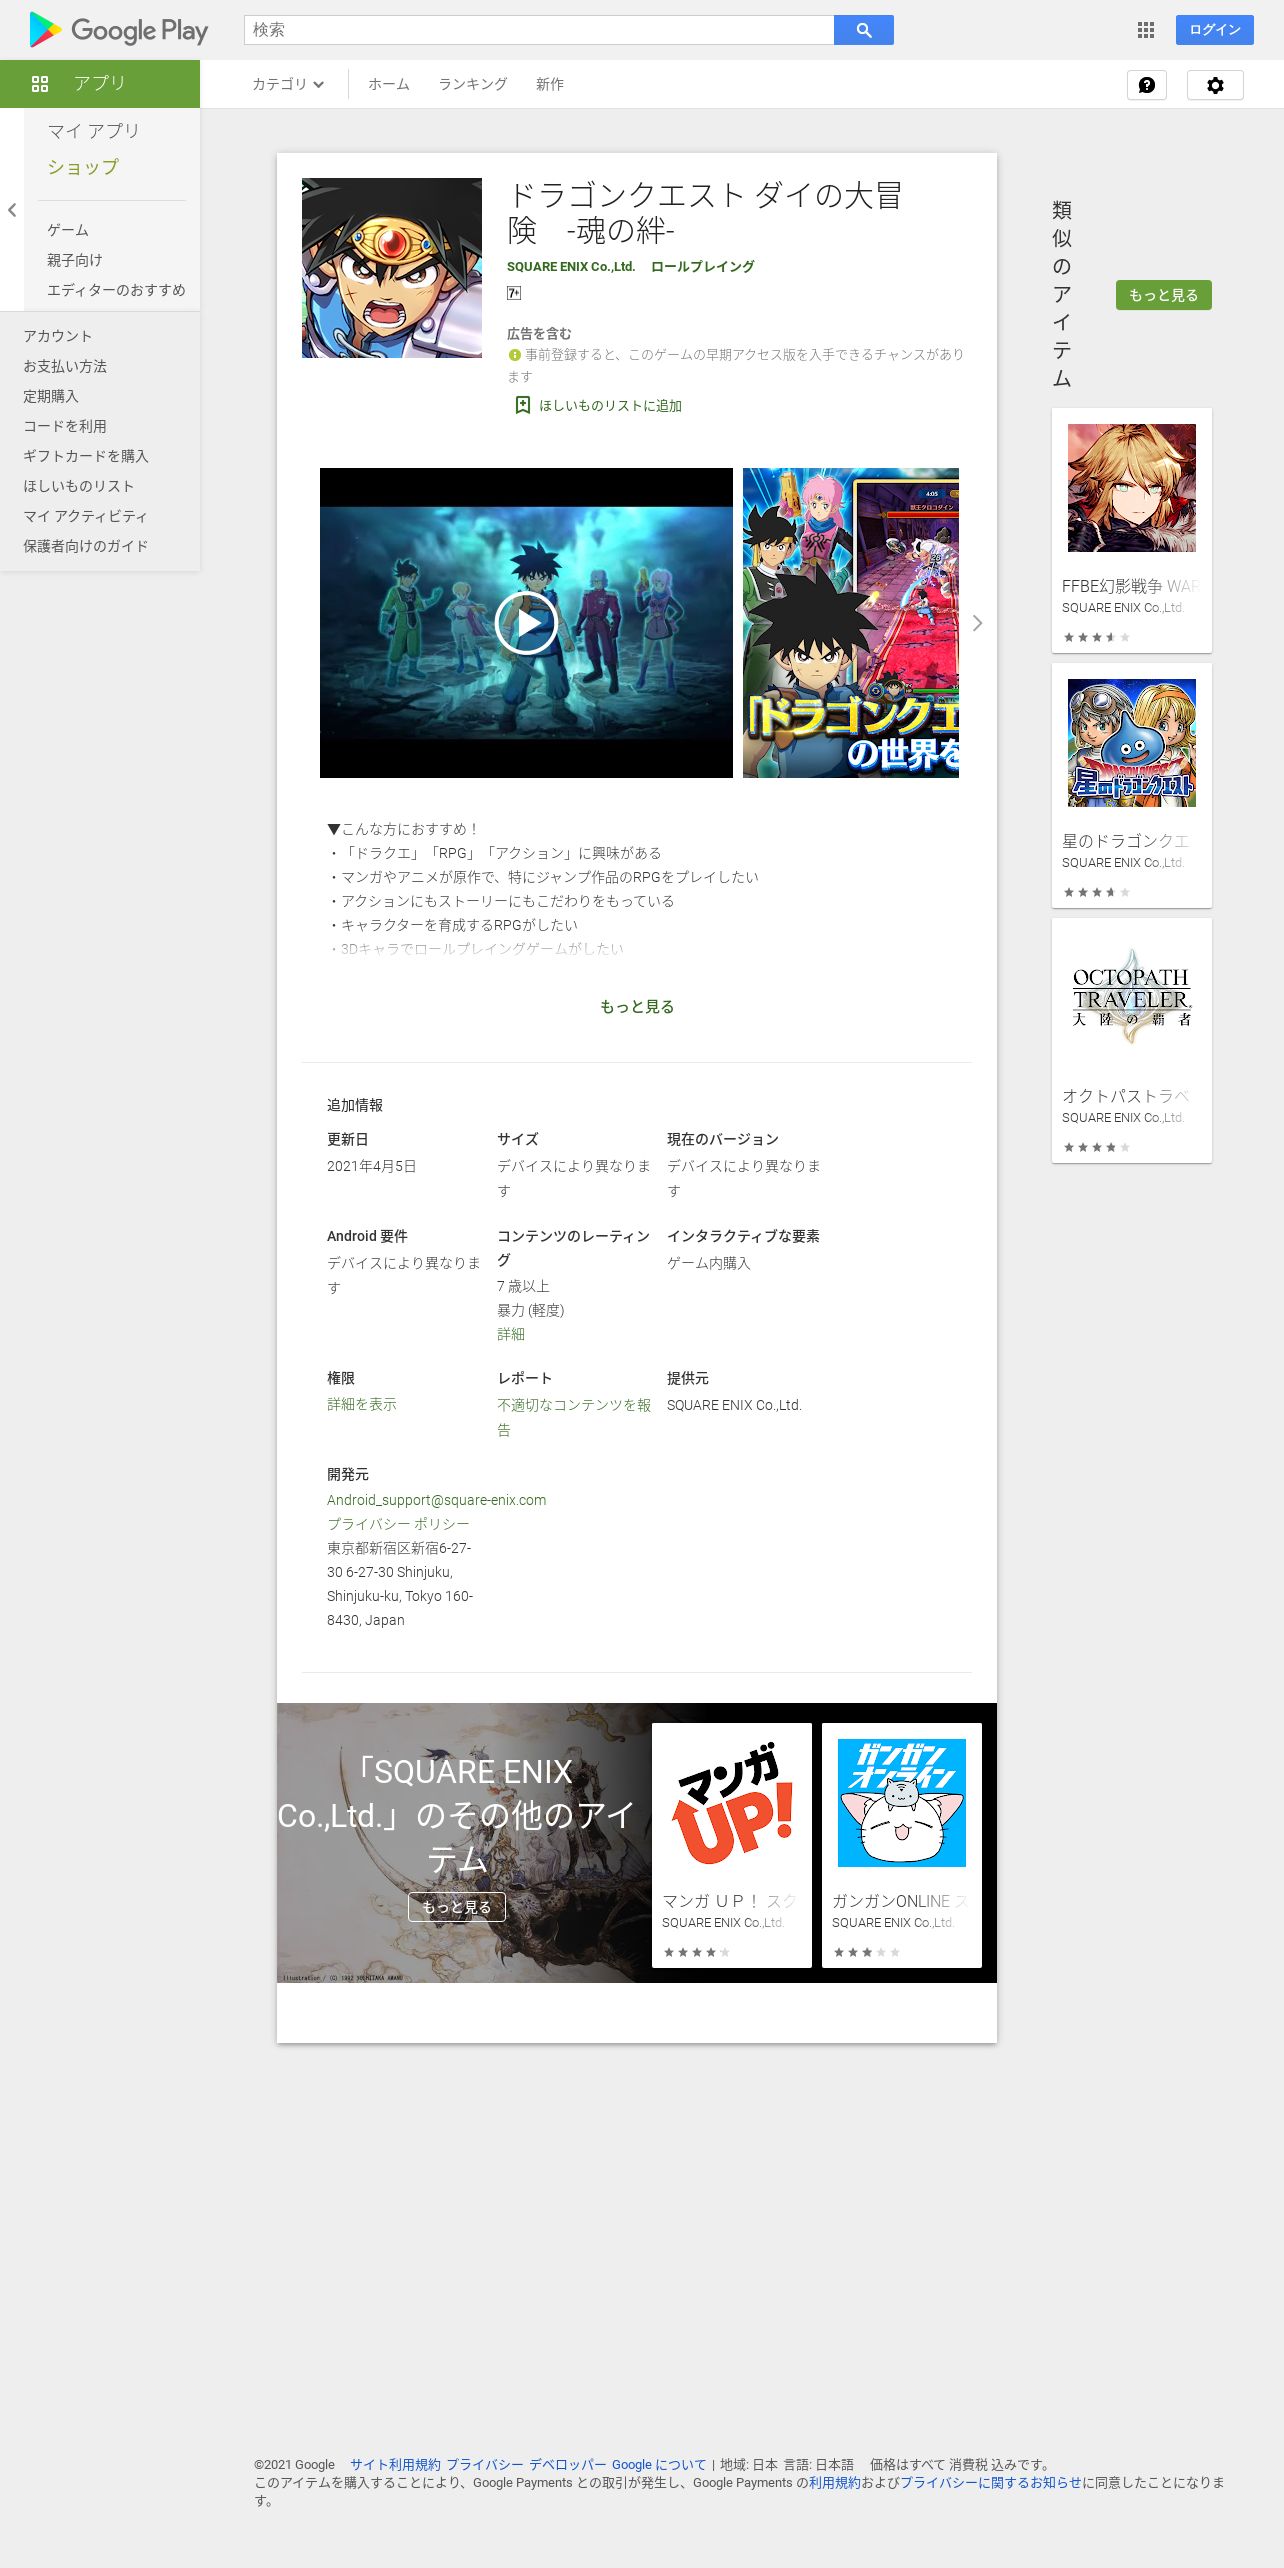Screen dimensions: 1284x2568
Task: Select エディターのおすすめ in sidebar
Action: coord(116,290)
